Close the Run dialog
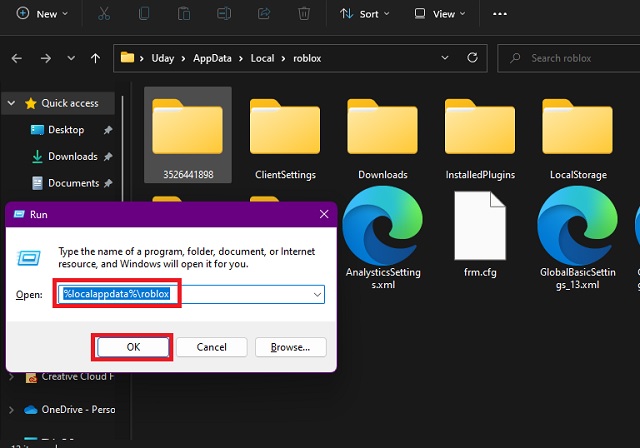 coord(324,214)
